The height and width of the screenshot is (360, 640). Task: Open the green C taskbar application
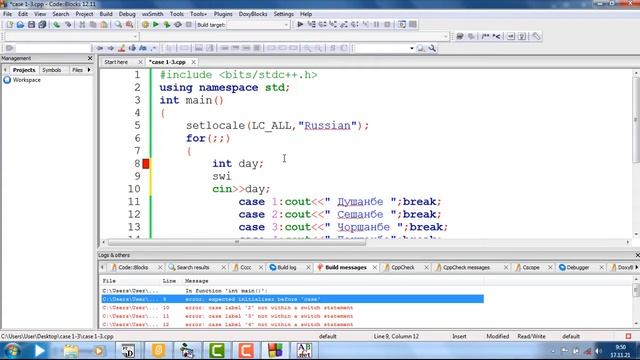point(217,351)
